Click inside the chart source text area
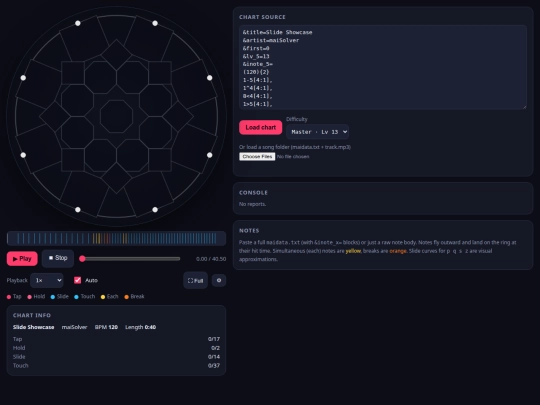Image resolution: width=540 pixels, height=405 pixels. [383, 67]
